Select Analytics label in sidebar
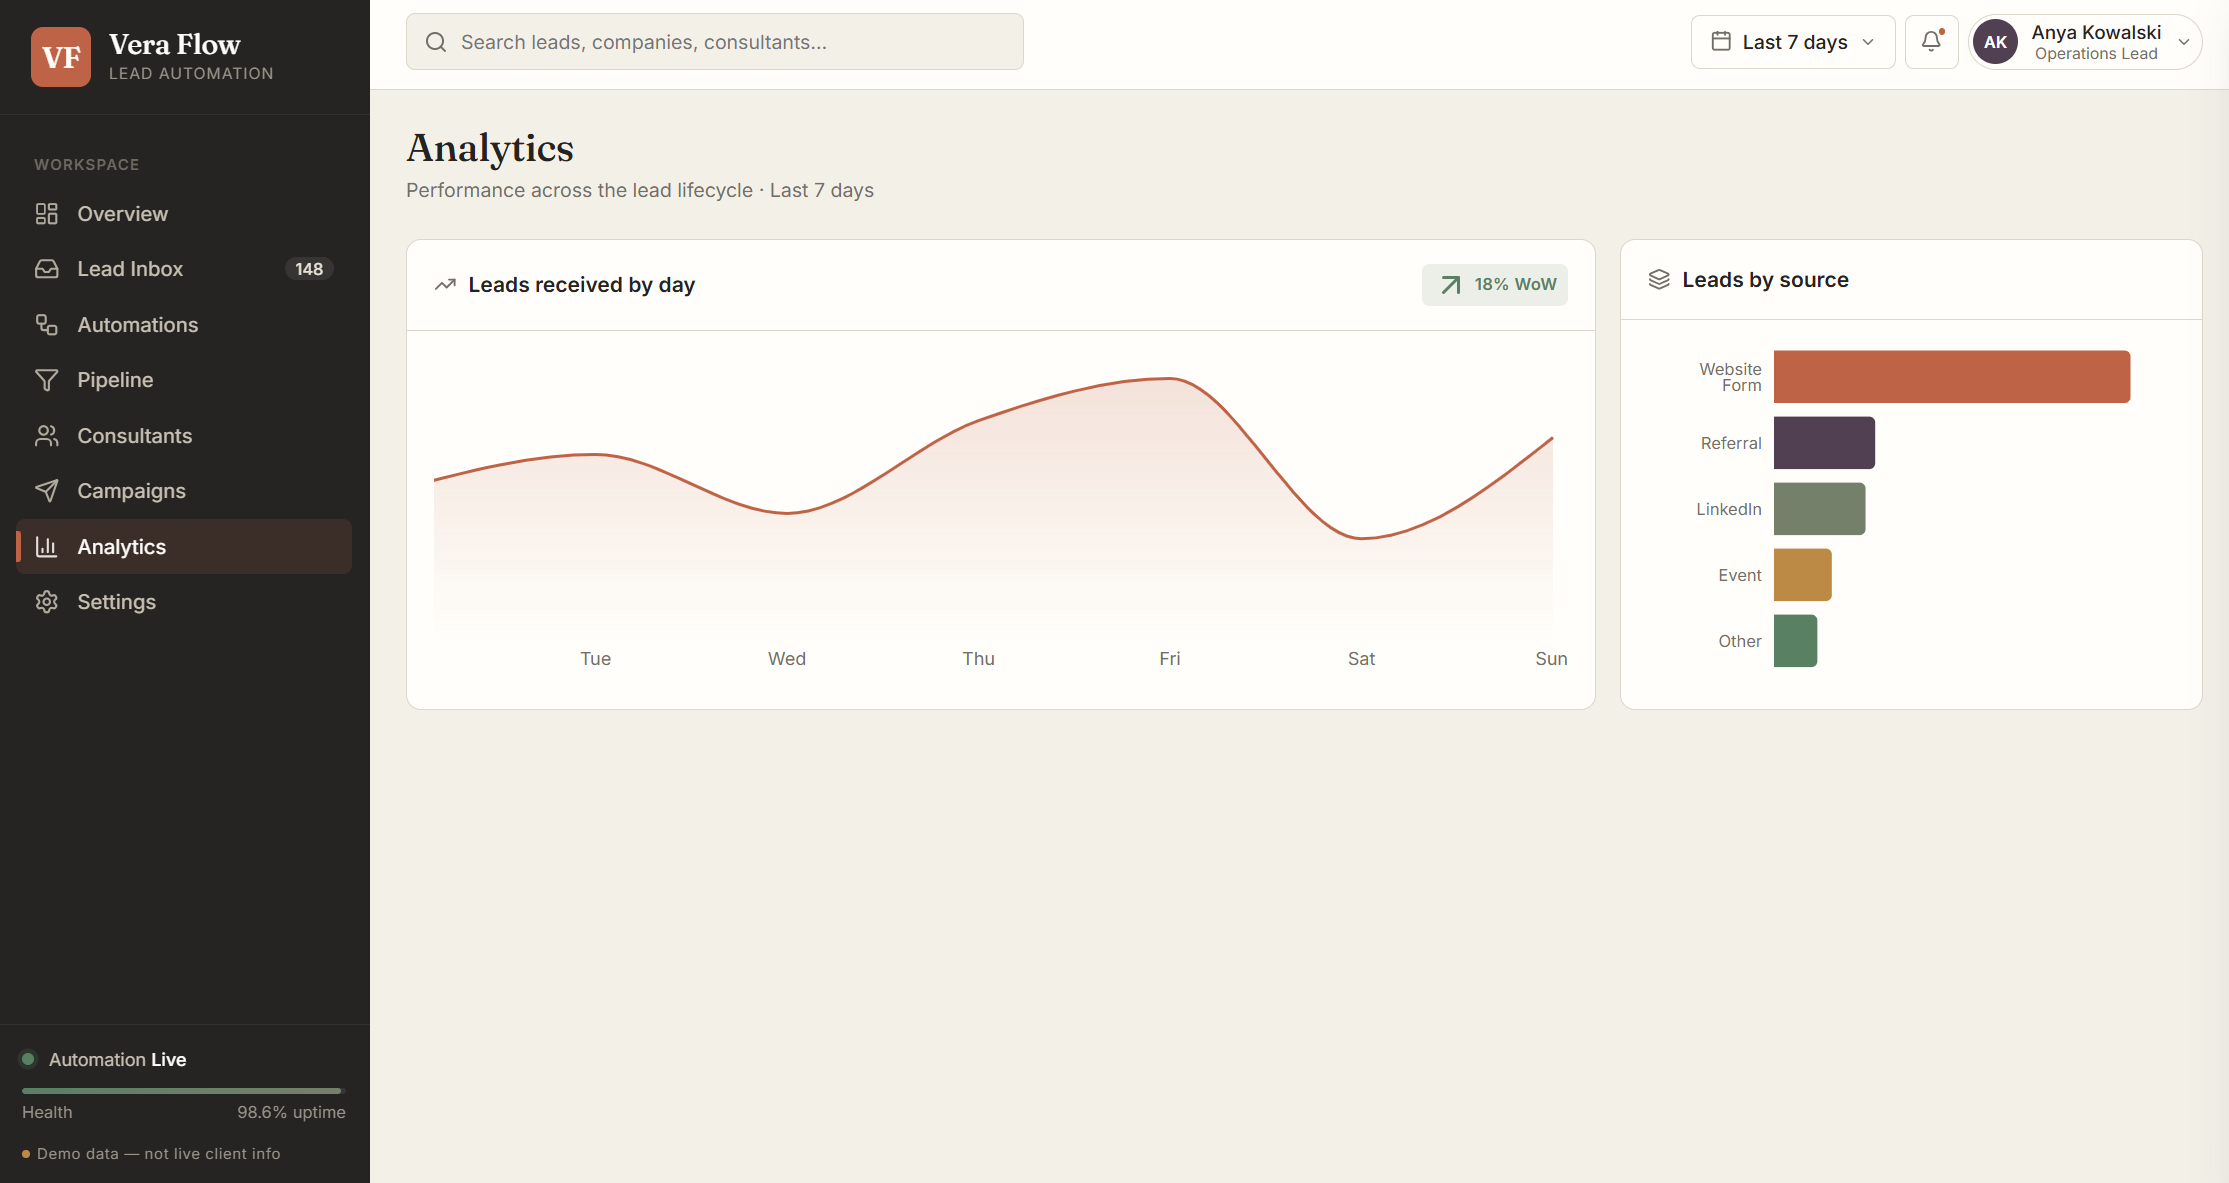Screen dimensions: 2229x1183 122,547
